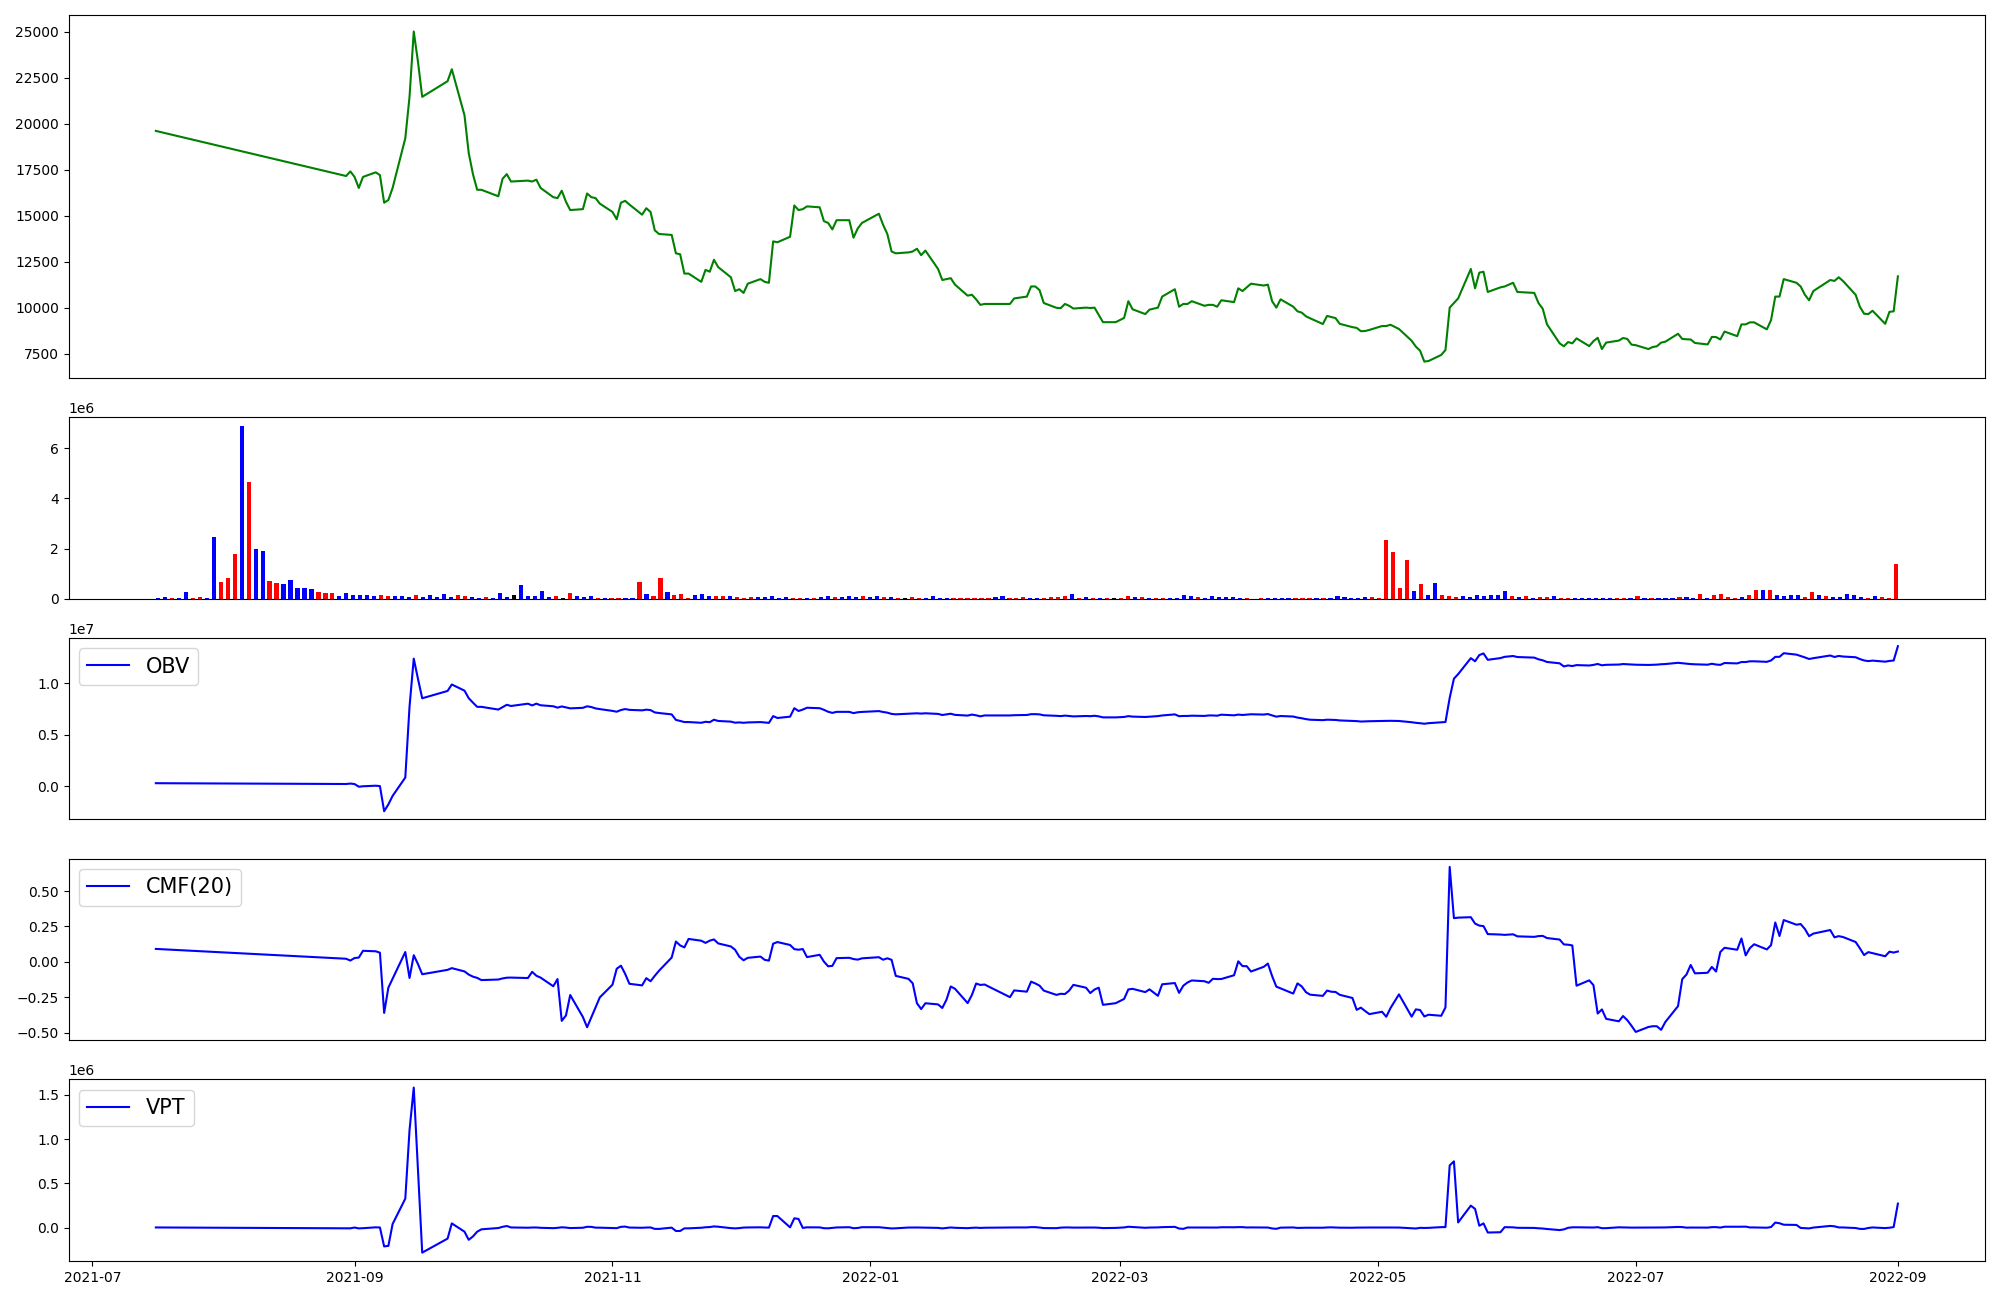Screen dimensions: 2000x1300
Task: Click the 0.50 tick label on the CMF axis
Action: pos(44,891)
